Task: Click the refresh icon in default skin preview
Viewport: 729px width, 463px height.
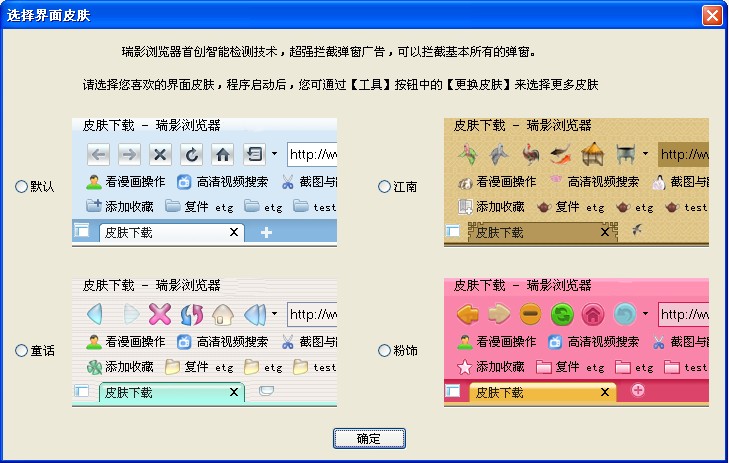Action: [x=191, y=154]
